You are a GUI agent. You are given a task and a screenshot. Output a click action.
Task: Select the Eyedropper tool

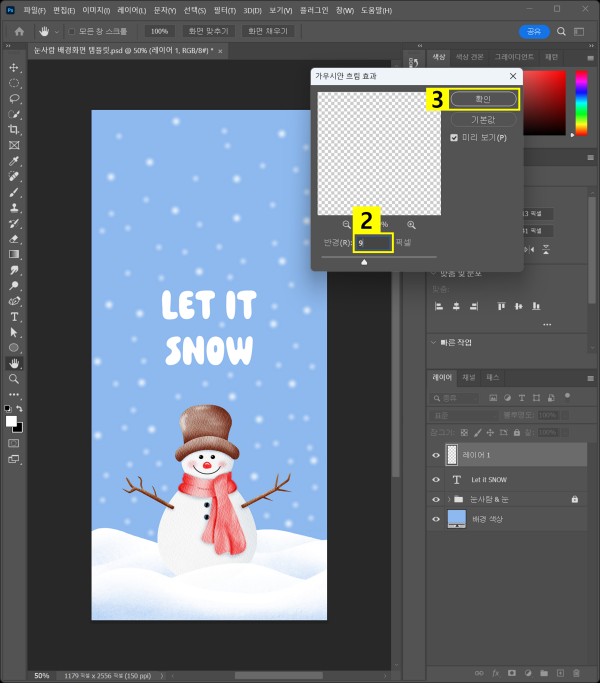point(14,161)
